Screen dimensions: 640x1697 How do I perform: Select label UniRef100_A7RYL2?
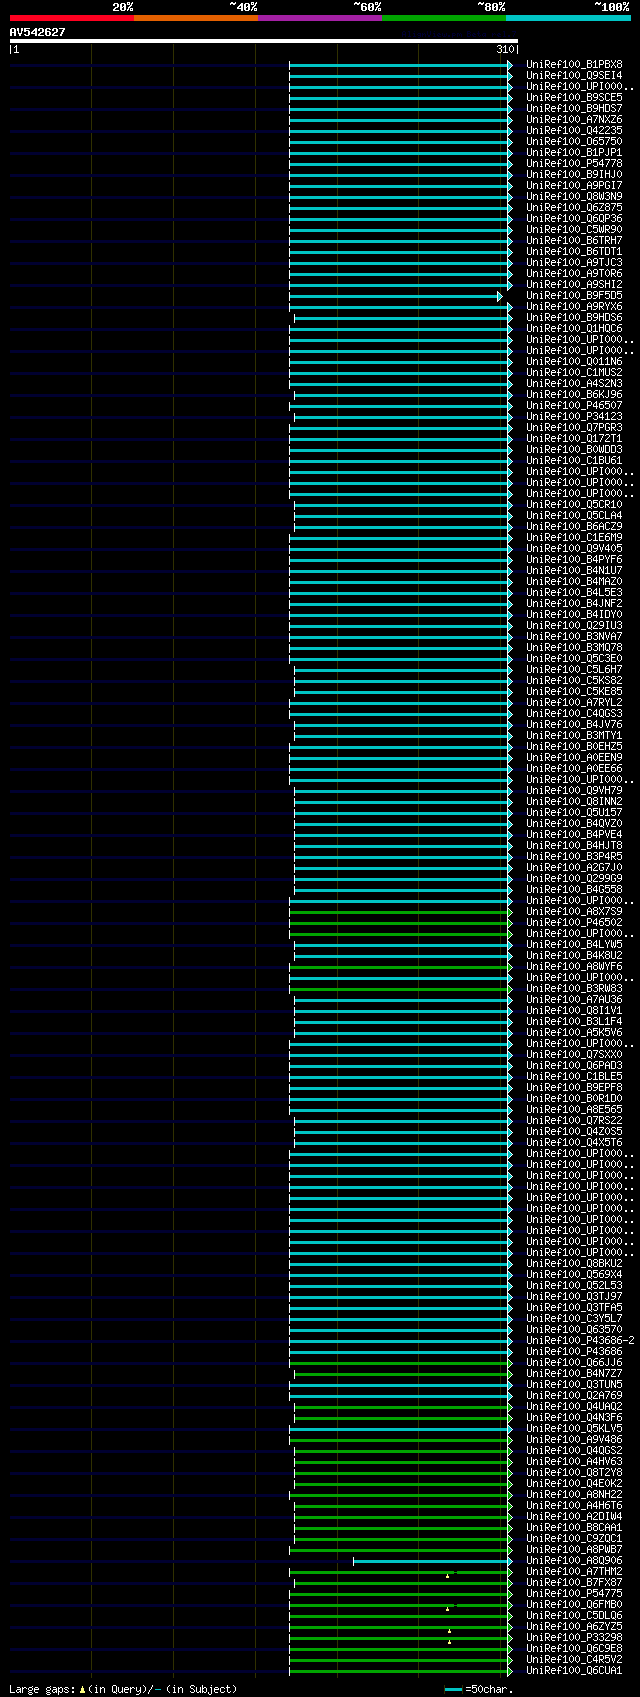(574, 702)
